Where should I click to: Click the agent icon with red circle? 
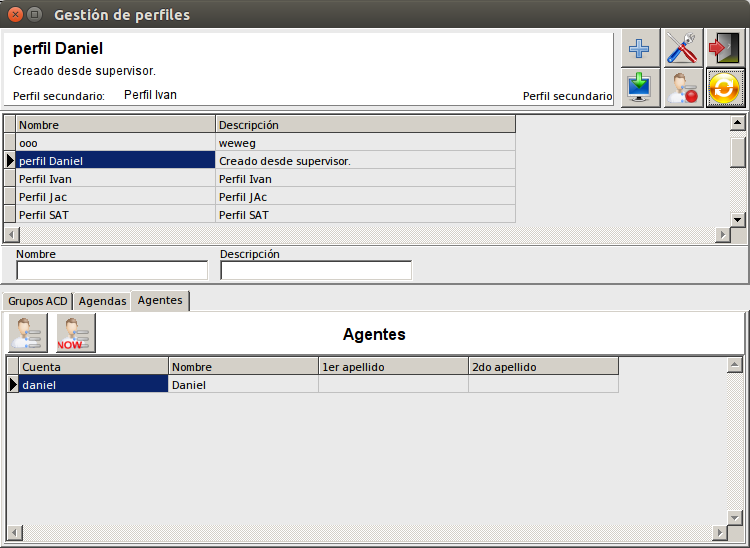pyautogui.click(x=683, y=88)
